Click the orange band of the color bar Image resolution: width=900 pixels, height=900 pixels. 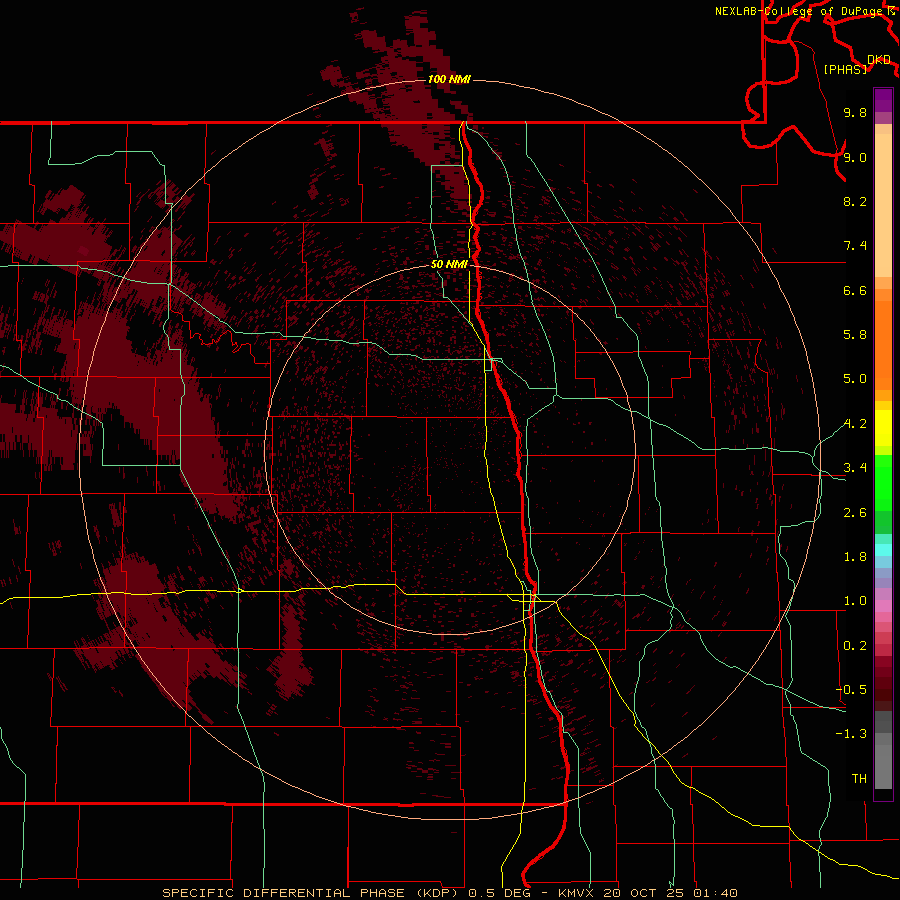pos(883,346)
